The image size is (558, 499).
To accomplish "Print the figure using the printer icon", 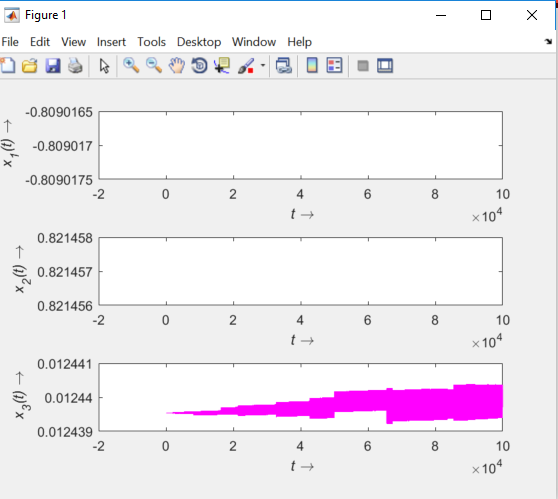I will [75, 66].
